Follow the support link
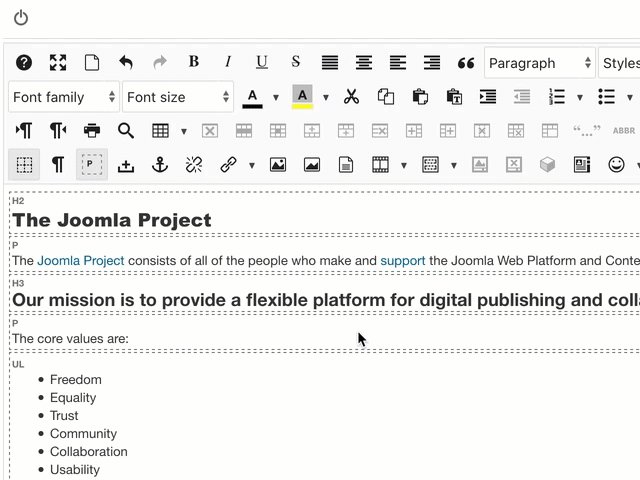Screen dimensions: 640x480 tap(402, 261)
